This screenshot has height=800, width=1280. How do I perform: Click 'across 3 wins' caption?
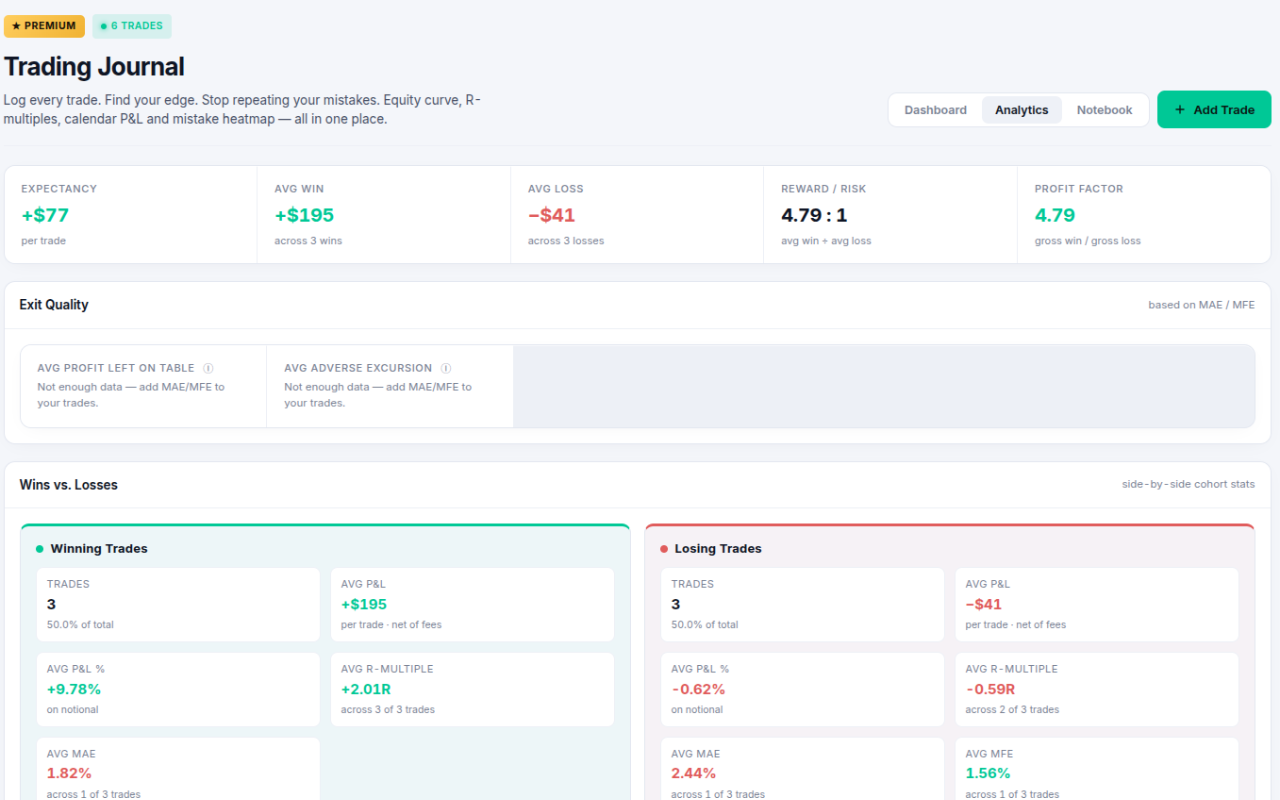click(x=308, y=241)
